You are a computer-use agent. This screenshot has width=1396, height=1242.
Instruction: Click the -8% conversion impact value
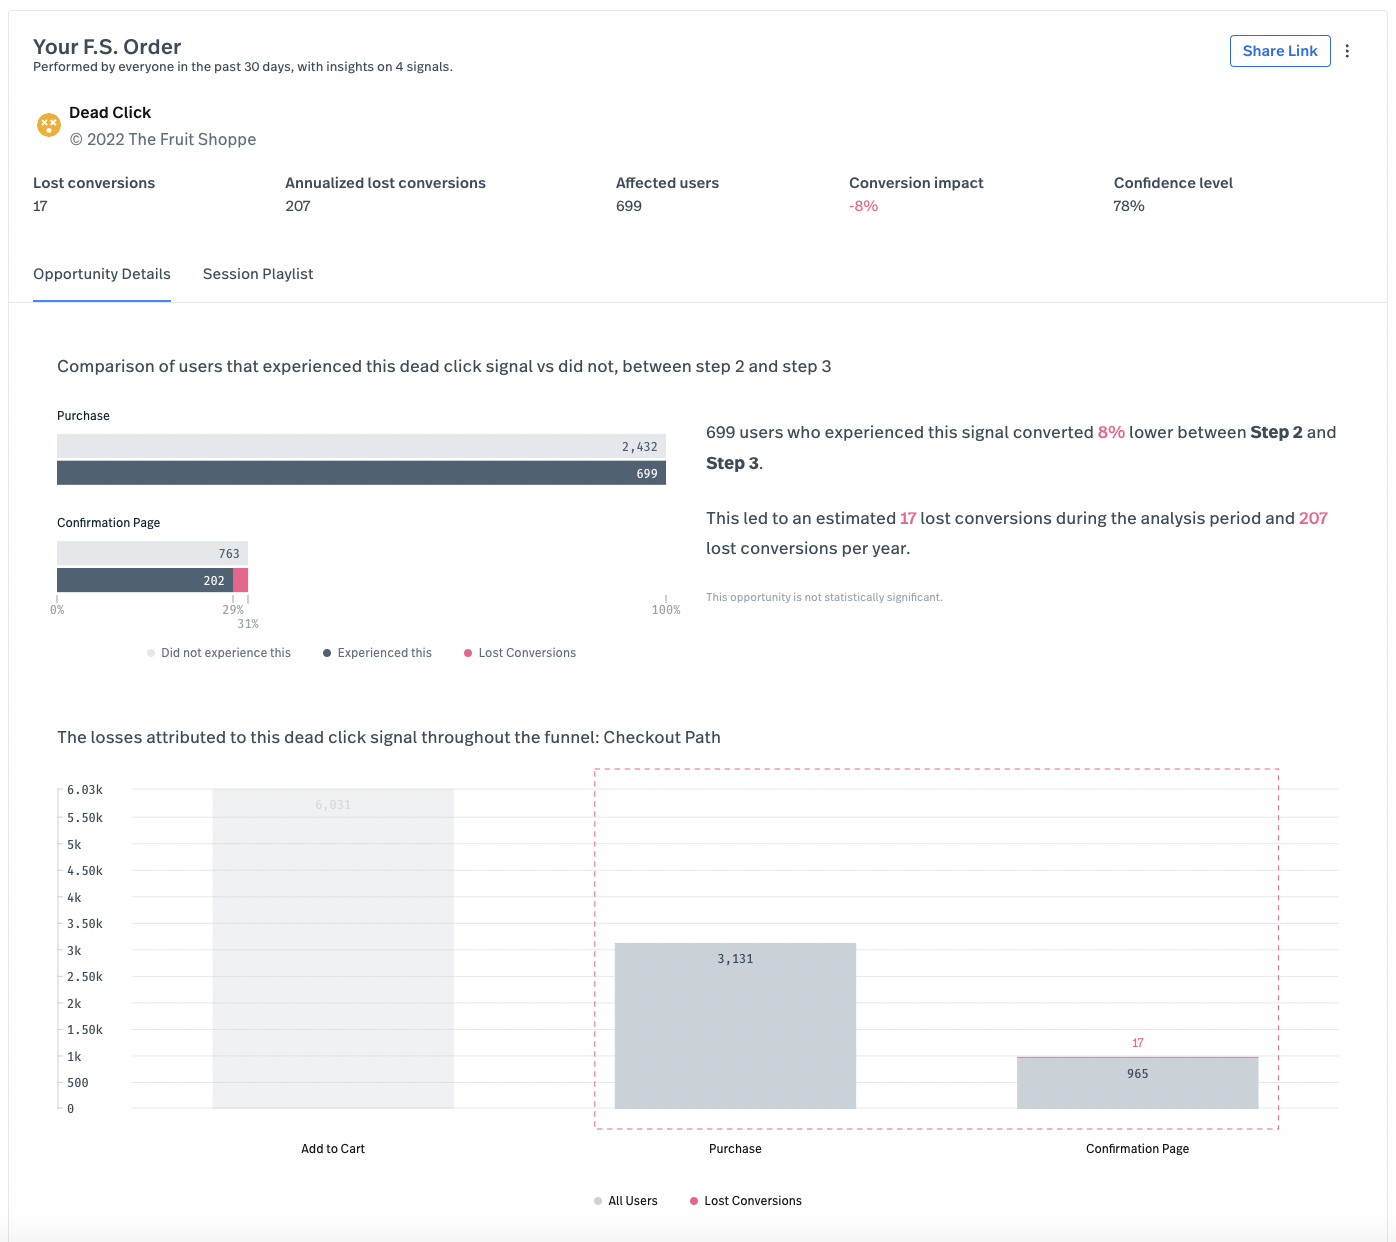point(864,206)
